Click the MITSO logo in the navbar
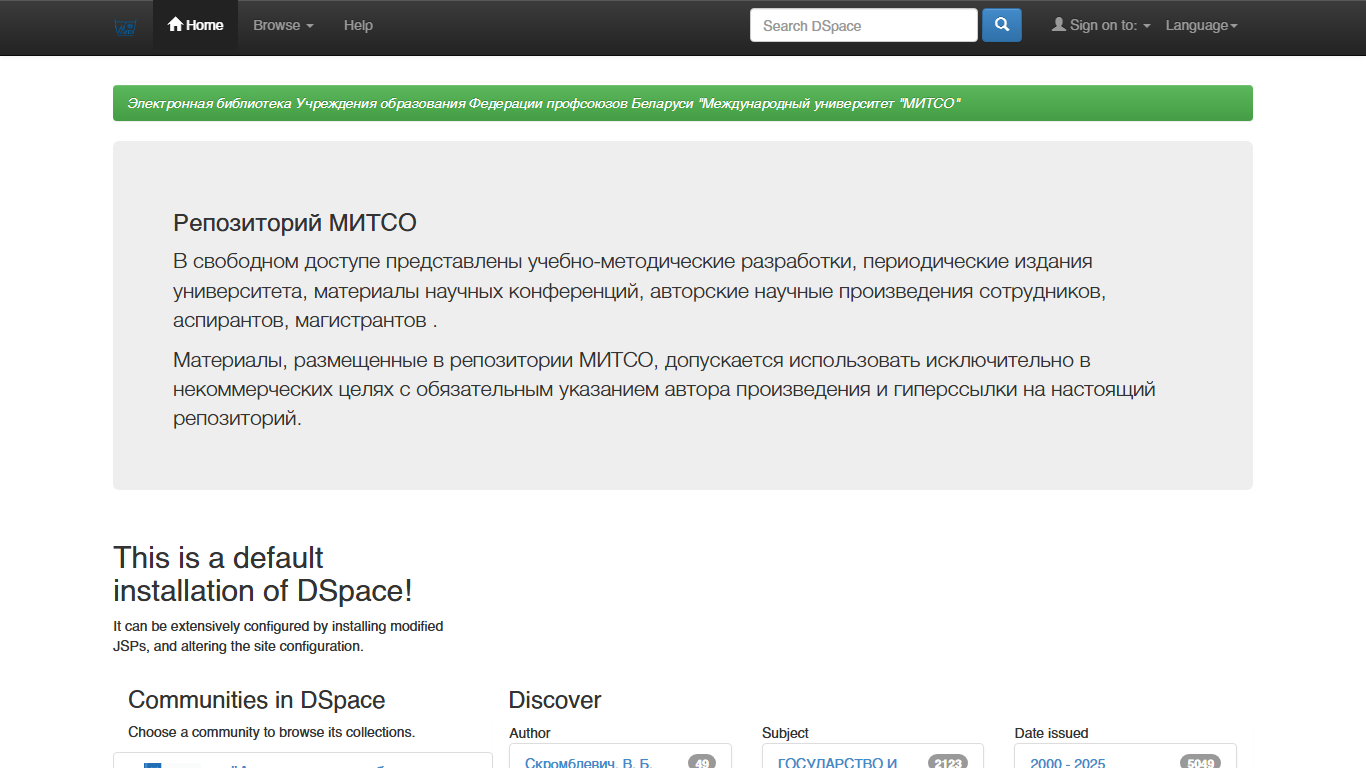 125,27
